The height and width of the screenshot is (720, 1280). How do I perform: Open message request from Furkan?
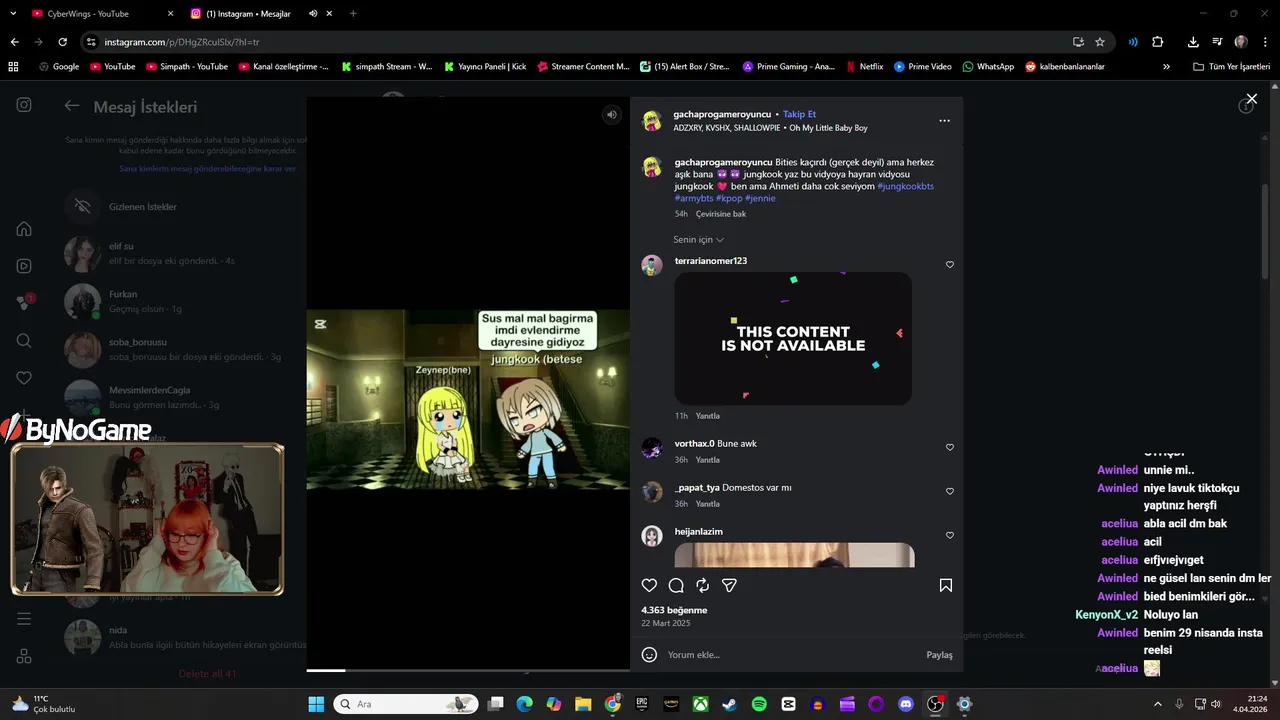click(185, 301)
